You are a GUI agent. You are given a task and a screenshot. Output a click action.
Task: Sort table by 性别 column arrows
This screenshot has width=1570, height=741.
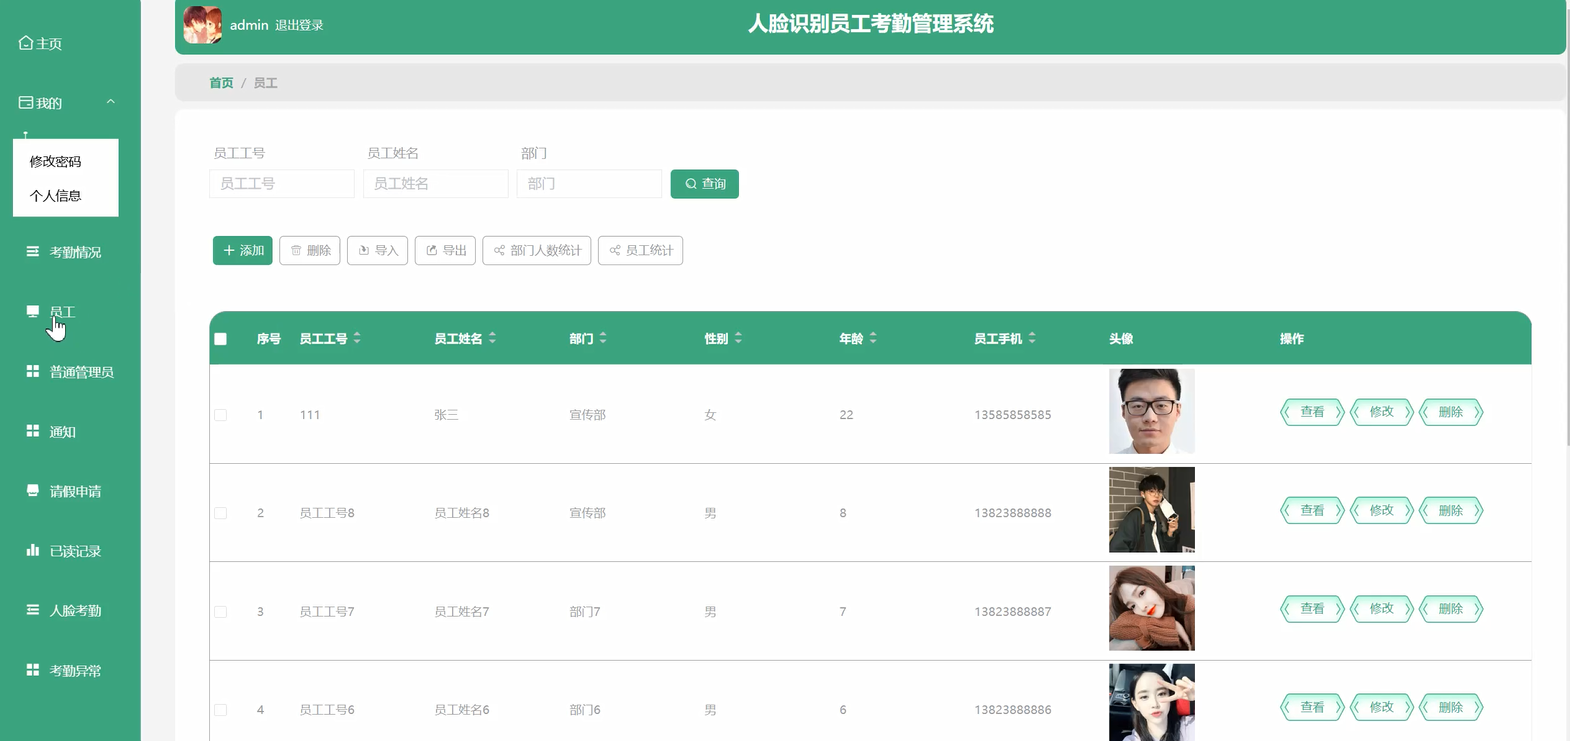[738, 338]
